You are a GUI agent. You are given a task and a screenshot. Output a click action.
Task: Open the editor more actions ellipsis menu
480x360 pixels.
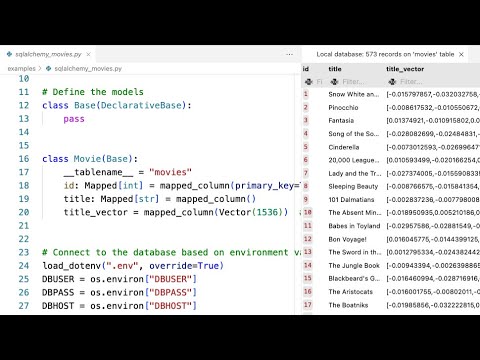click(x=289, y=54)
